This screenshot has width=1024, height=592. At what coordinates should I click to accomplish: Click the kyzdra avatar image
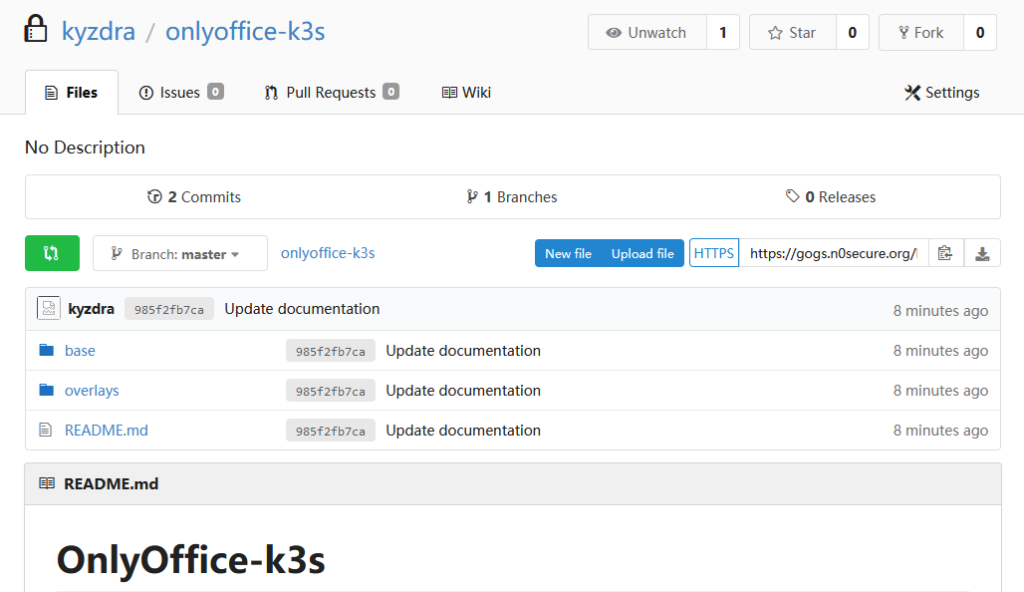pos(48,308)
